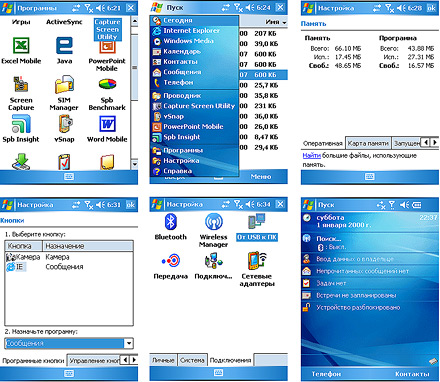The image size is (440, 382).
Task: Open Контакты from Start menu
Action: [x=195, y=62]
